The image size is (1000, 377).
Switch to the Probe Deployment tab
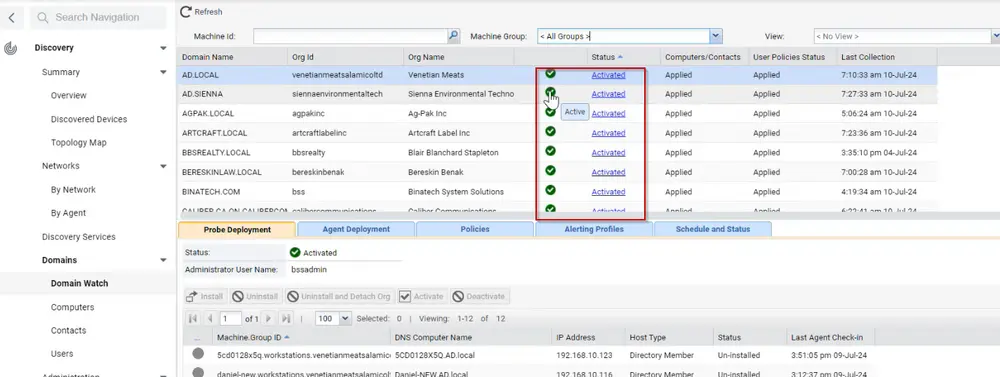point(237,230)
